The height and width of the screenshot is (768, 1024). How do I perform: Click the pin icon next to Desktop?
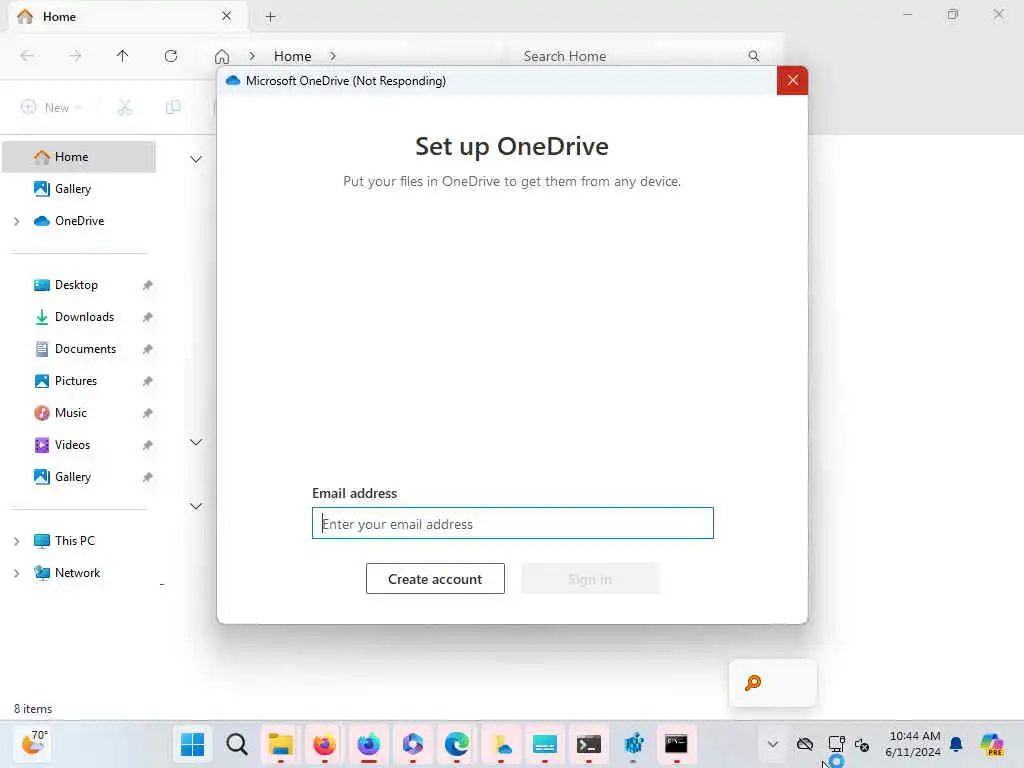coord(148,285)
